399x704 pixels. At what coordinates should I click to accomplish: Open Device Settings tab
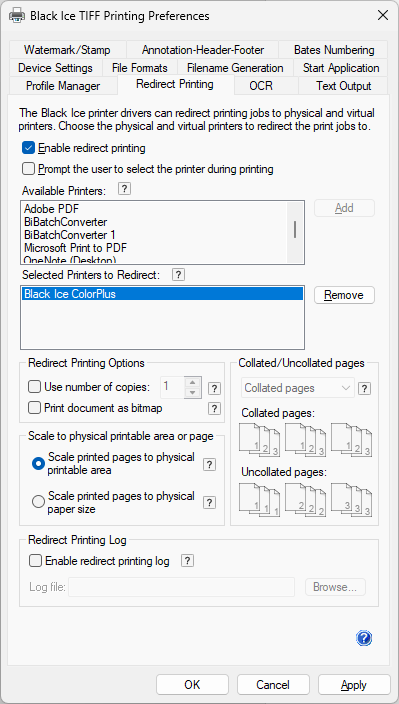pos(55,68)
